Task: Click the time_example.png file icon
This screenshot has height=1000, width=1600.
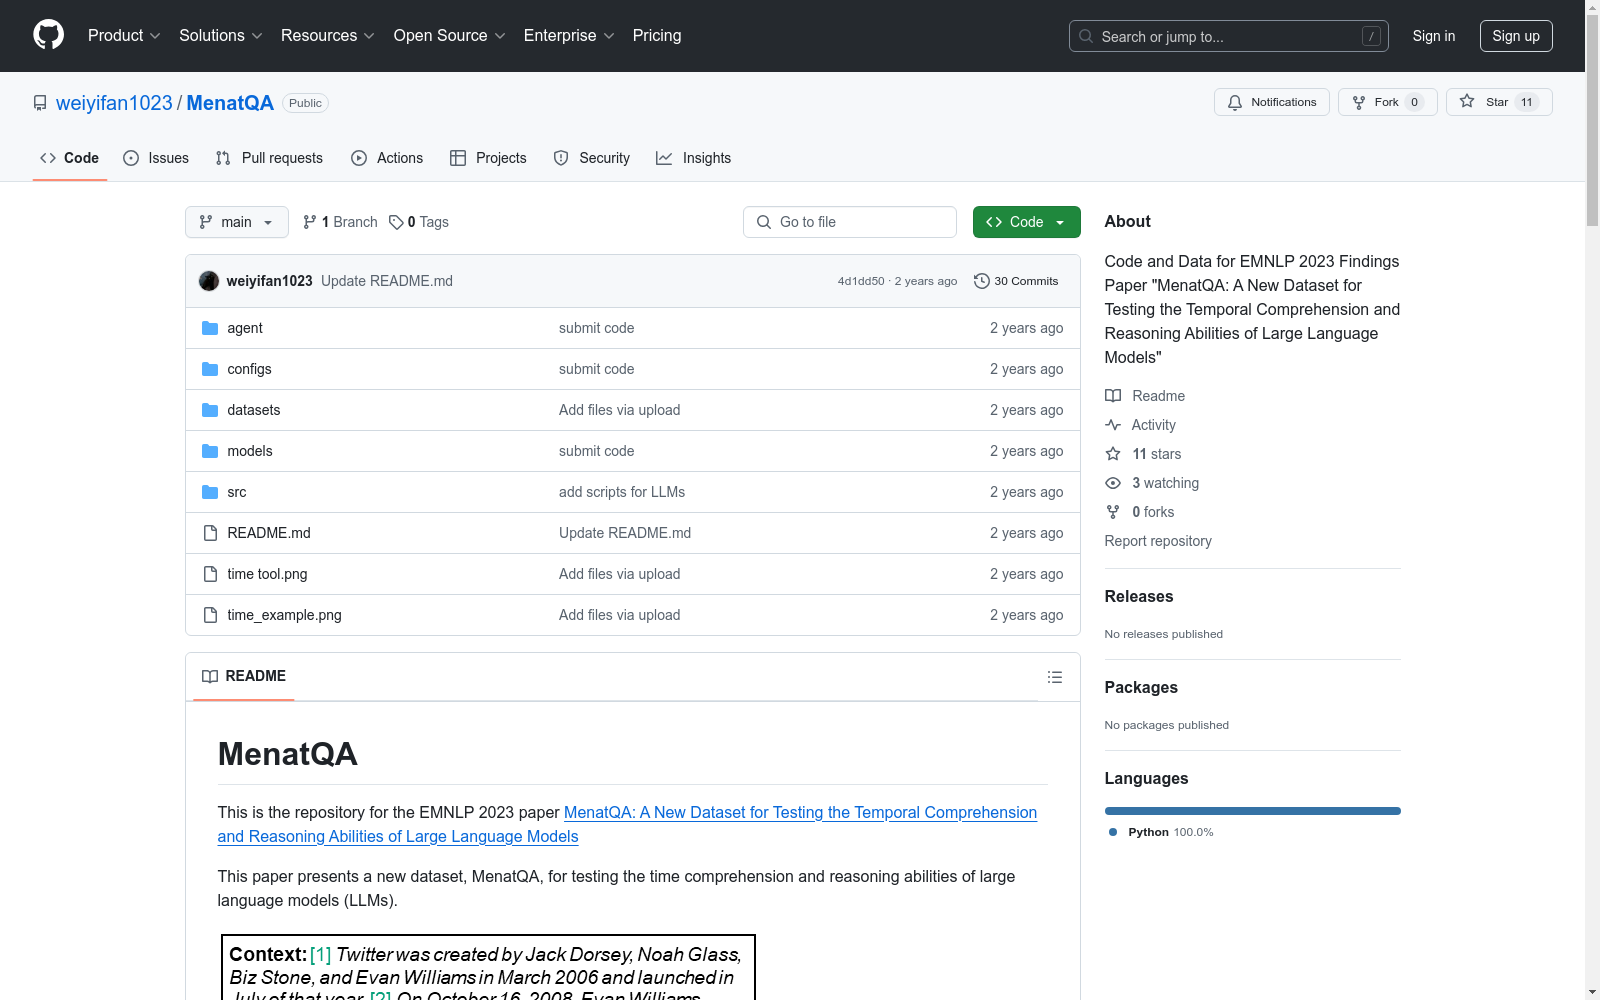Action: 210,615
